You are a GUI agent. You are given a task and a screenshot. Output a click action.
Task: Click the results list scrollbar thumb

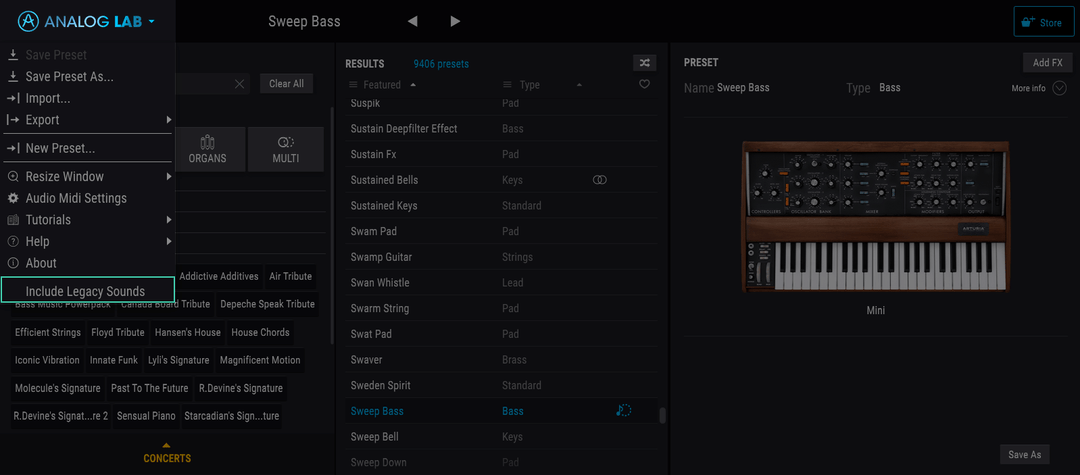tap(663, 415)
